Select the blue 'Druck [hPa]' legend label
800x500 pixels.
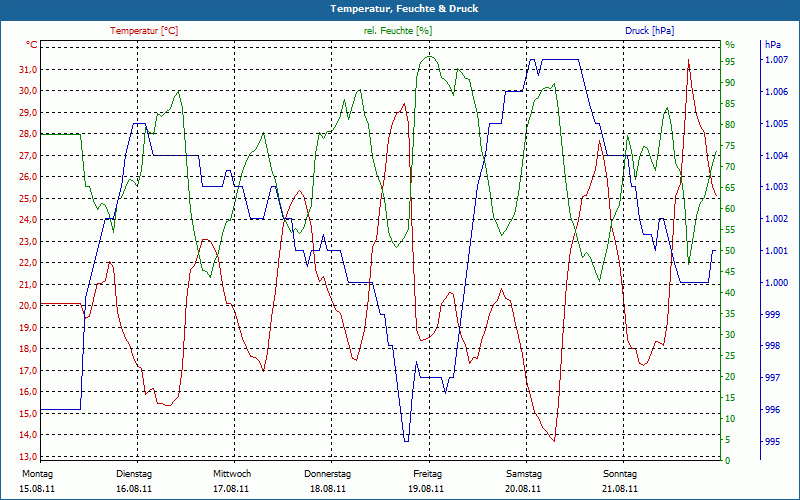649,31
